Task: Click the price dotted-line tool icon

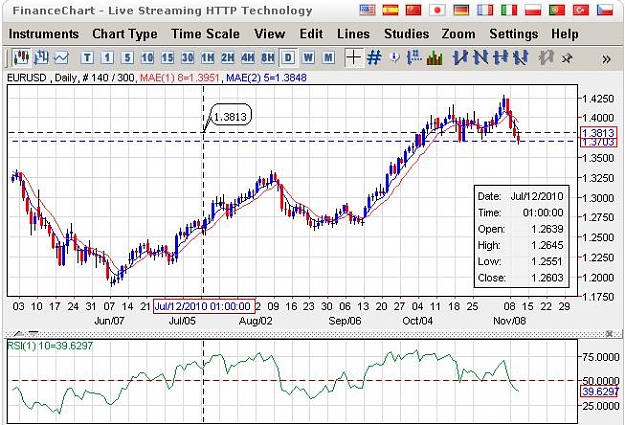Action: [x=414, y=58]
